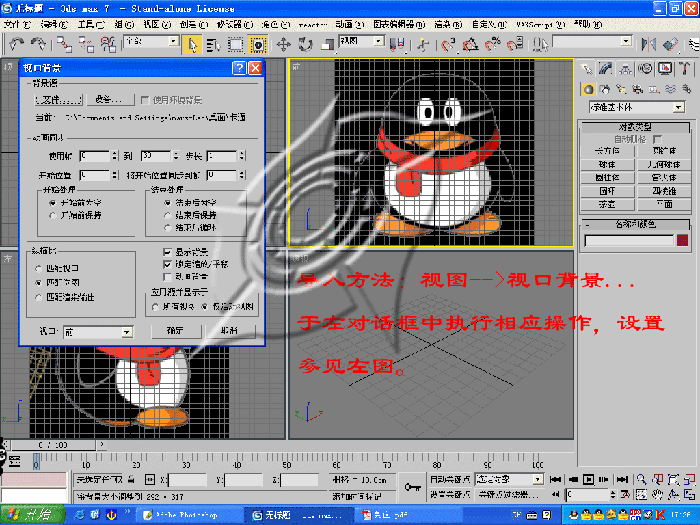
Task: Uncheck 显示背景 checkbox
Action: pos(167,252)
